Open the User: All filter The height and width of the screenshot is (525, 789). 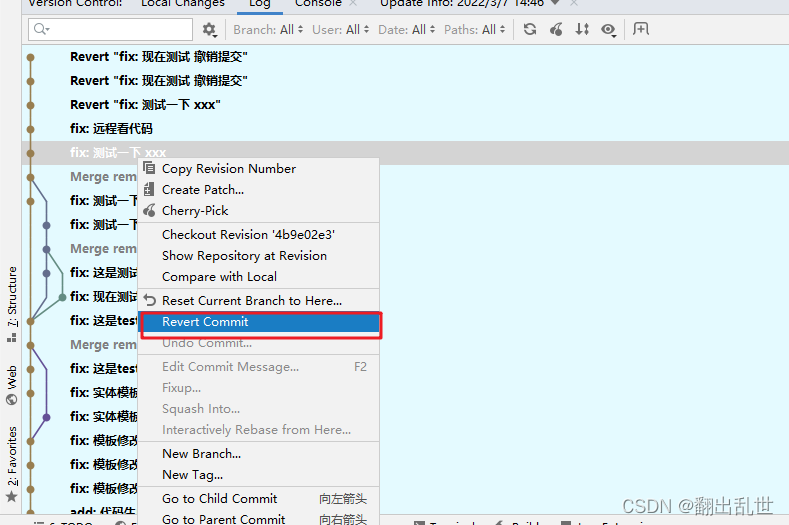pos(341,30)
